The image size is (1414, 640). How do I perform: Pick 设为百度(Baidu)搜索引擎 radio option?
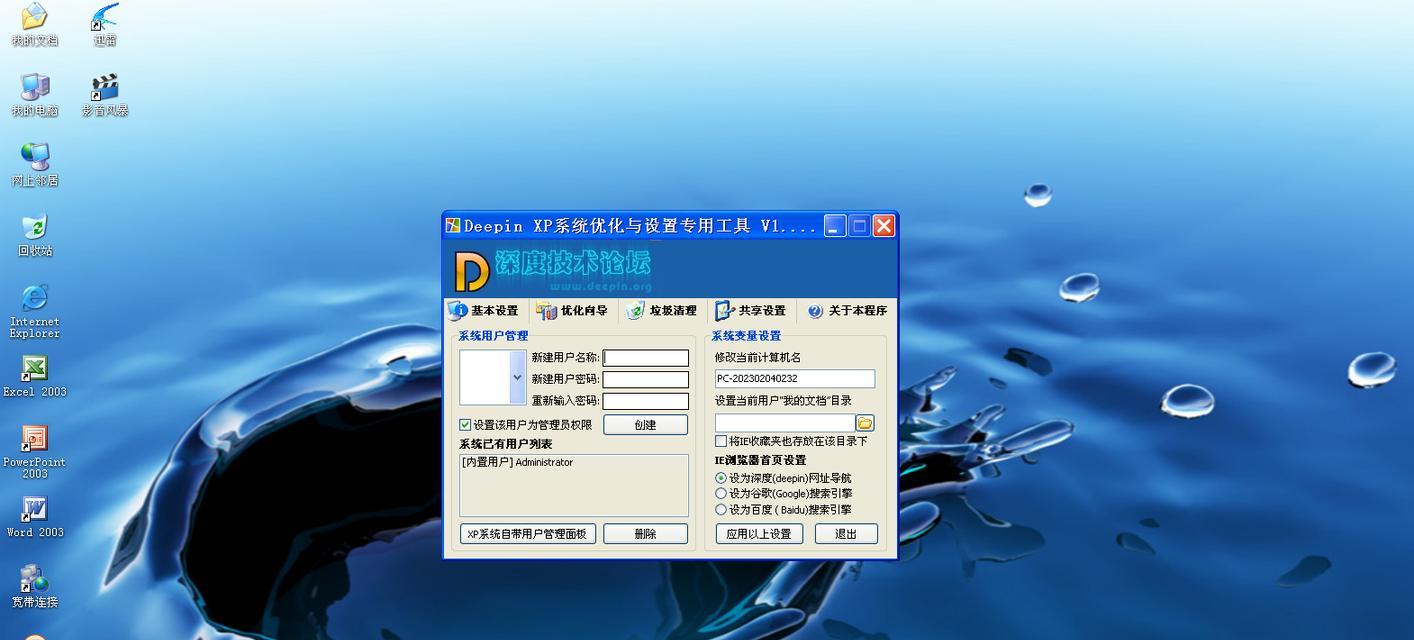(721, 509)
